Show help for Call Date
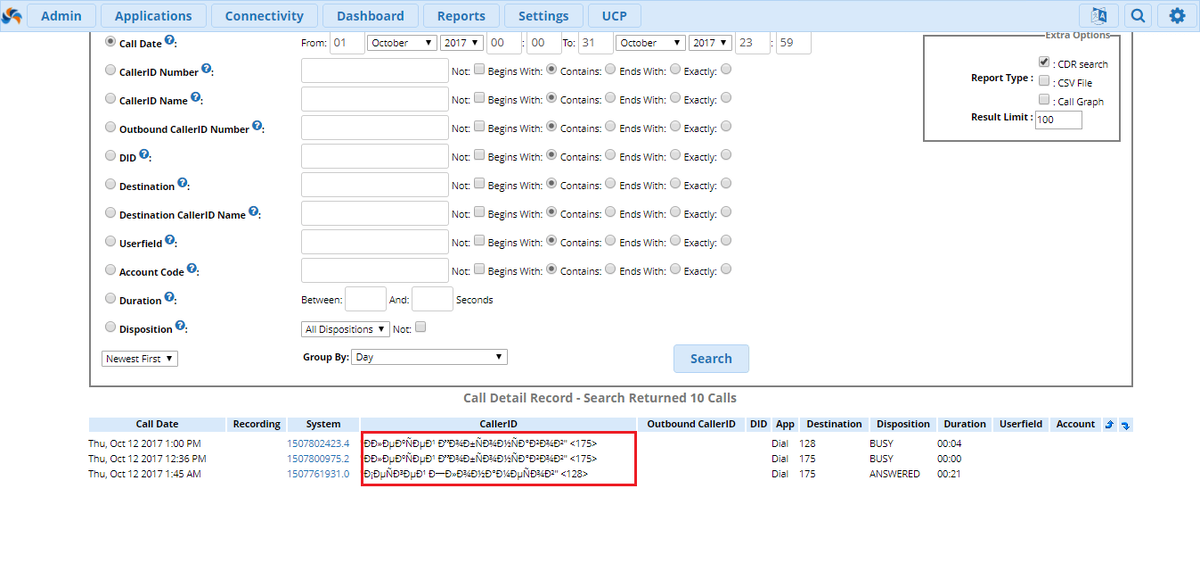 pos(170,41)
